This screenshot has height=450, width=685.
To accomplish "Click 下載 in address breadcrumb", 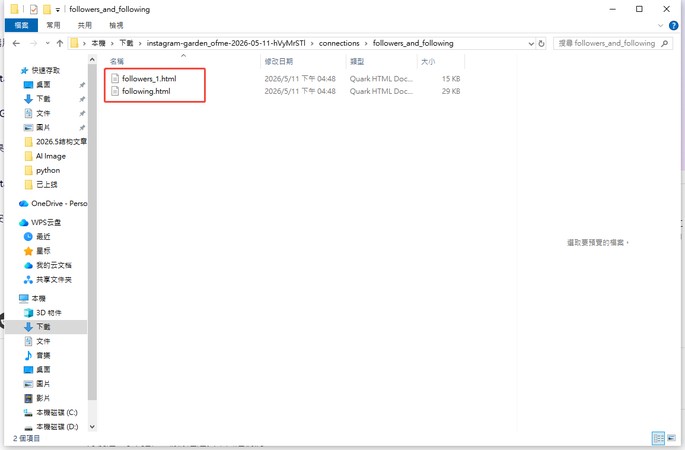I will tap(126, 43).
